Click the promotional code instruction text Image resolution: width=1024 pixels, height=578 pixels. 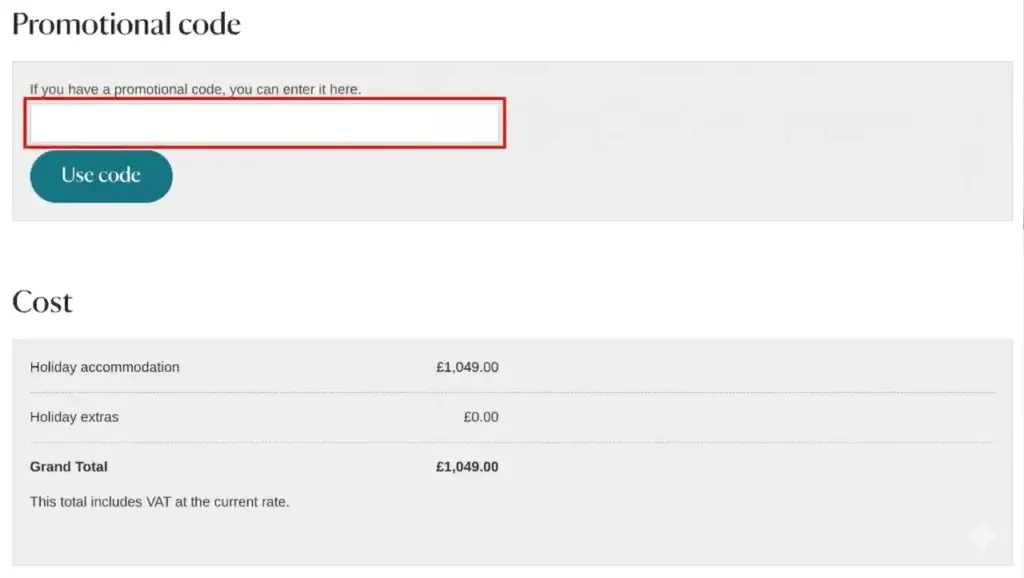194,88
